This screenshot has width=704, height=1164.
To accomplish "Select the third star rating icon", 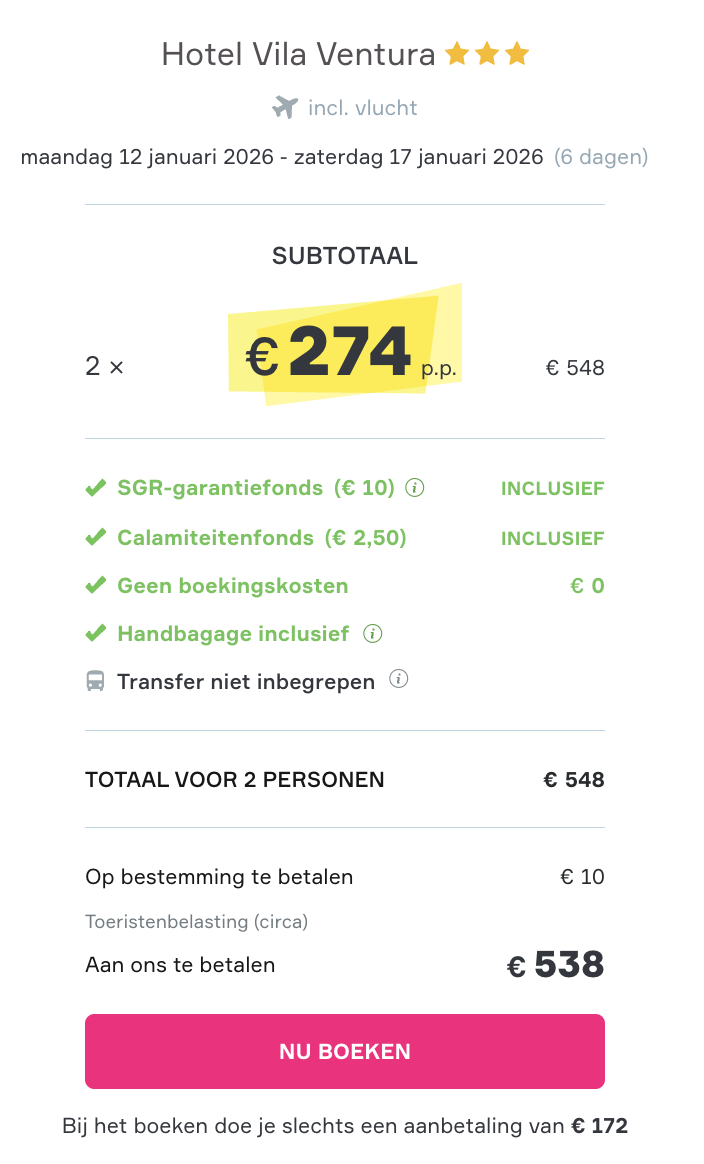I will point(518,53).
